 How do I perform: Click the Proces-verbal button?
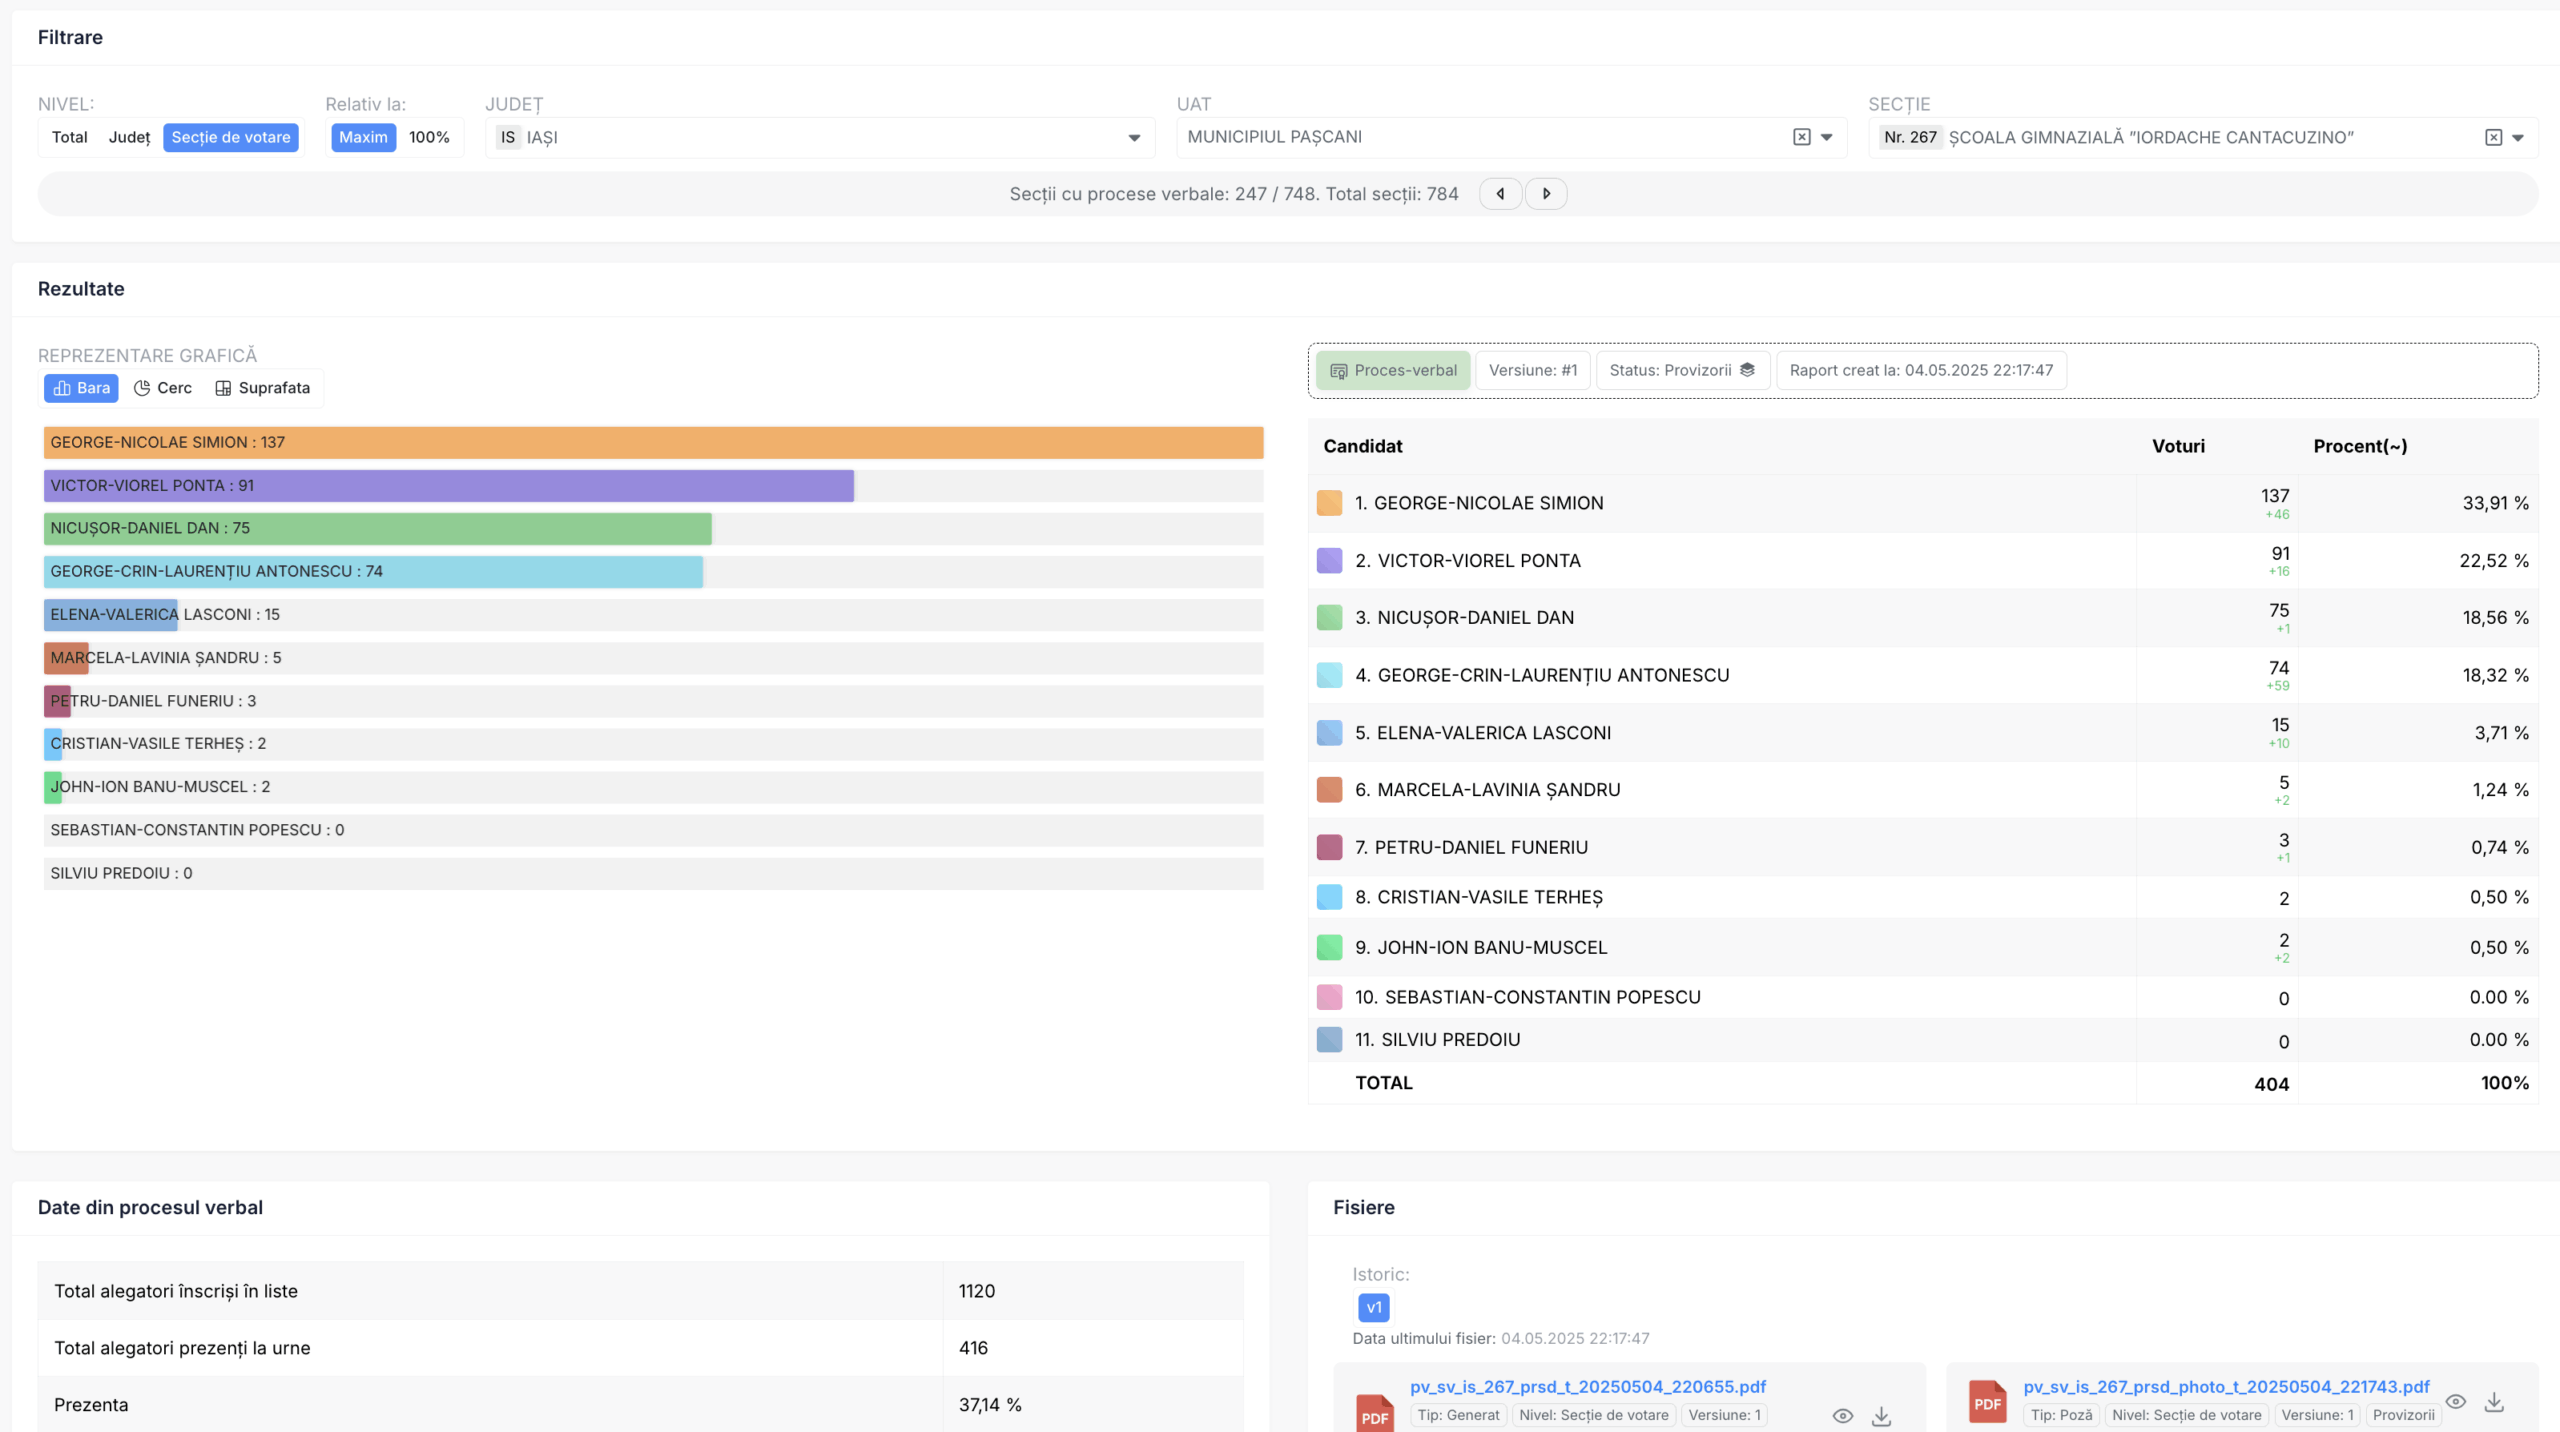pyautogui.click(x=1393, y=370)
